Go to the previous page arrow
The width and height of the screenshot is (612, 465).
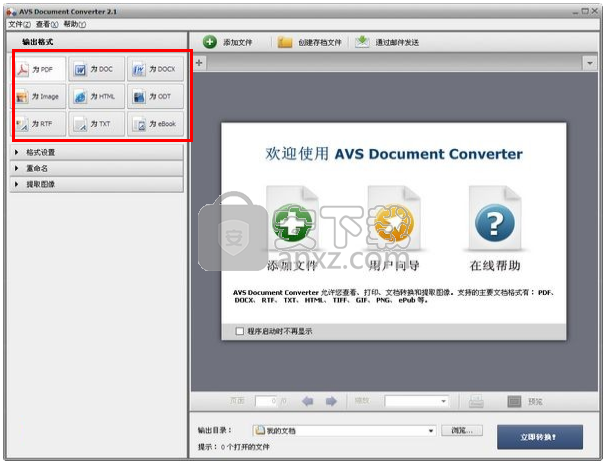(308, 401)
